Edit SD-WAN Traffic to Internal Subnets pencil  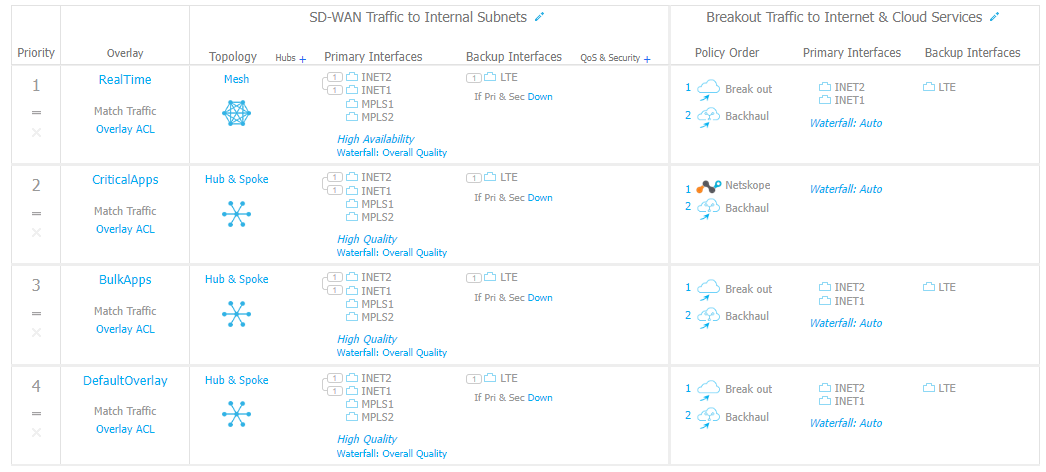click(540, 17)
